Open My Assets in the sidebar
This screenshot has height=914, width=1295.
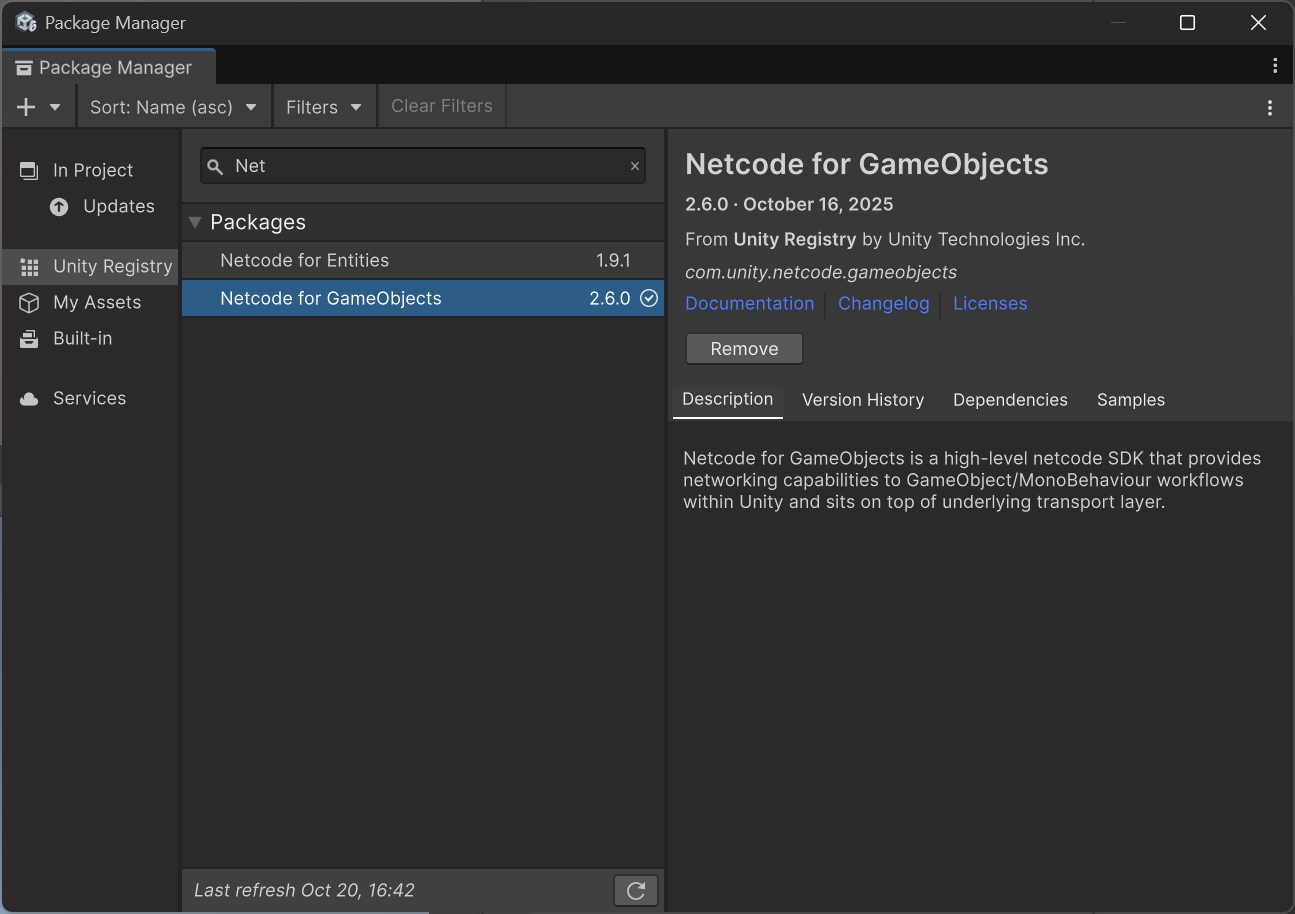(x=96, y=302)
